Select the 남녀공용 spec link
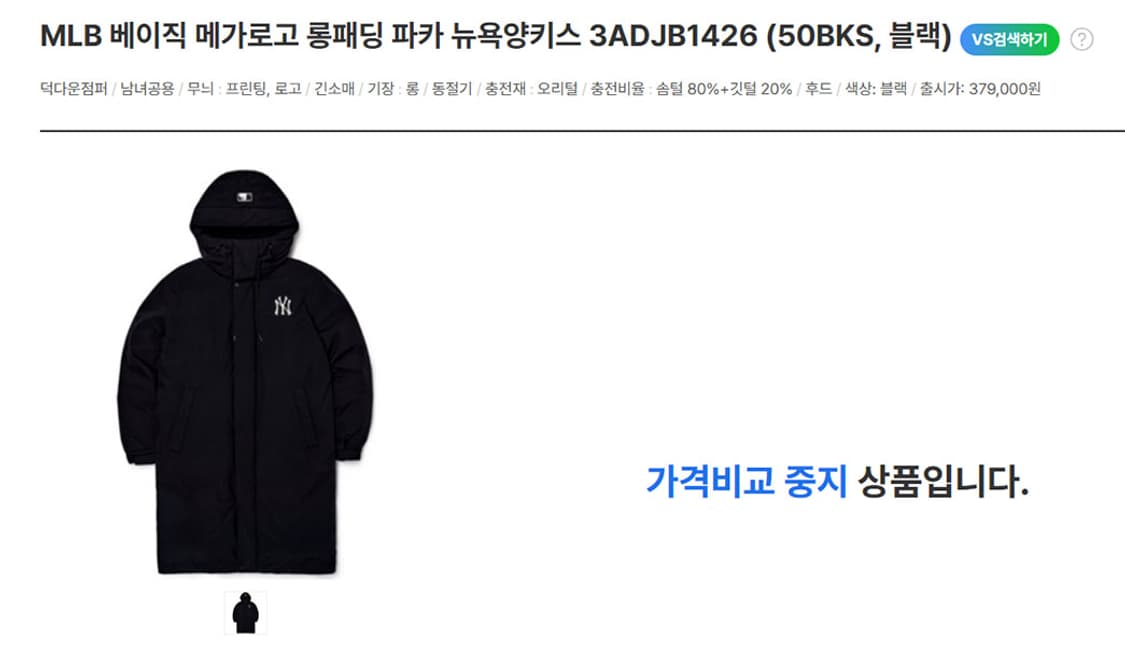Viewport: 1125px width, 646px height. (x=147, y=89)
